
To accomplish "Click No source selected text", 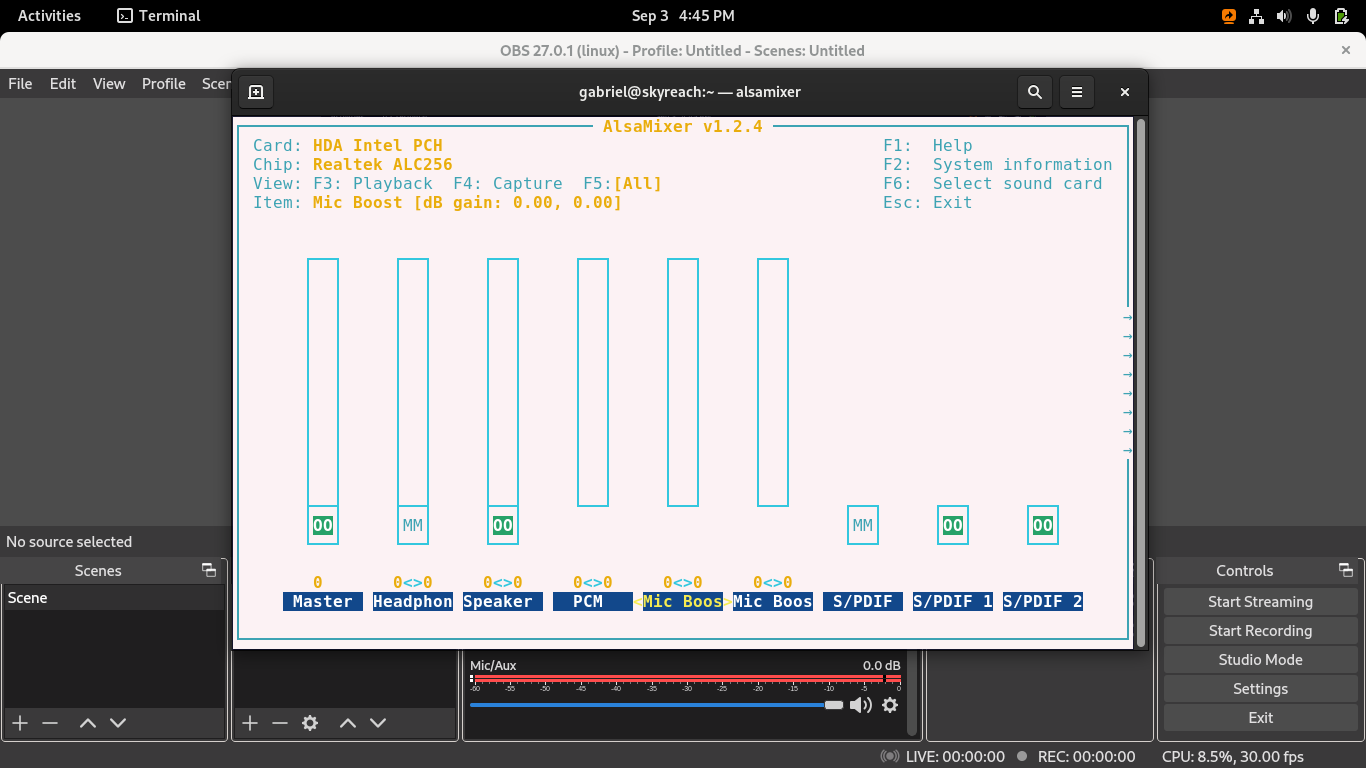I will (x=69, y=542).
